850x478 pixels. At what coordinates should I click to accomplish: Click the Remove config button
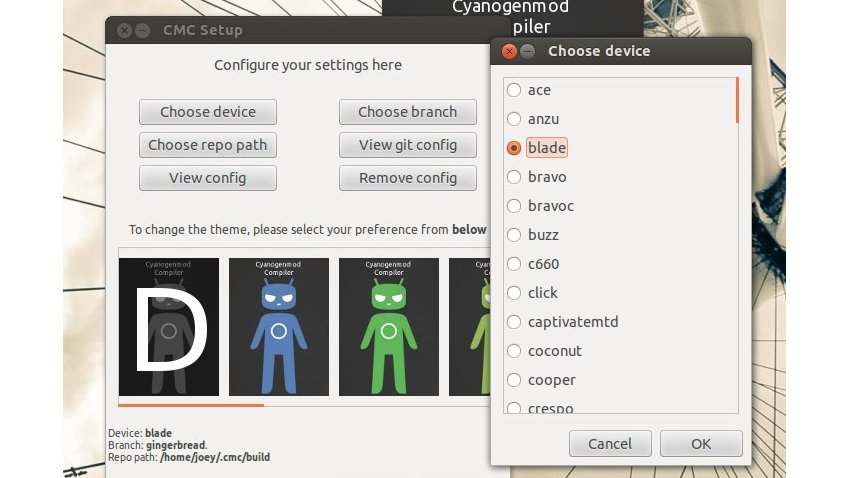[408, 178]
